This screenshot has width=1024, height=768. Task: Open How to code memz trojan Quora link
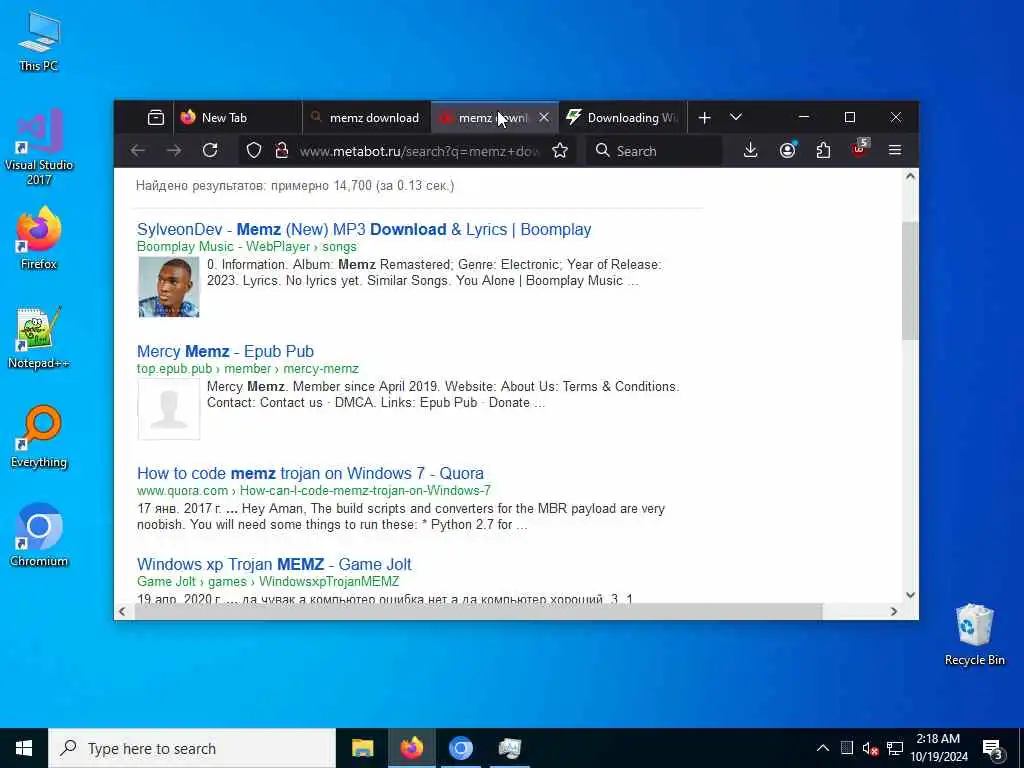(x=310, y=473)
